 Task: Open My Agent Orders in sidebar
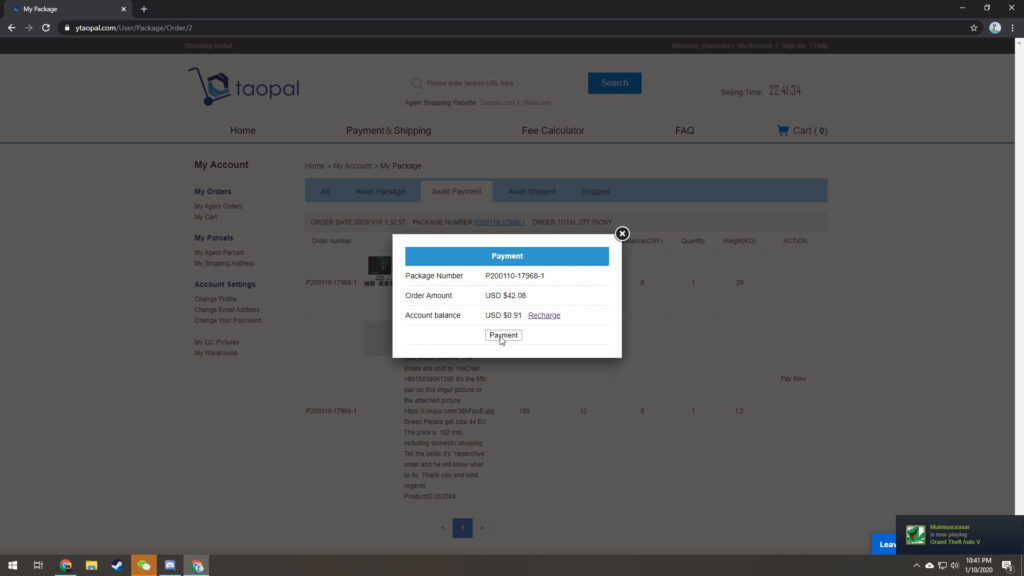click(218, 206)
